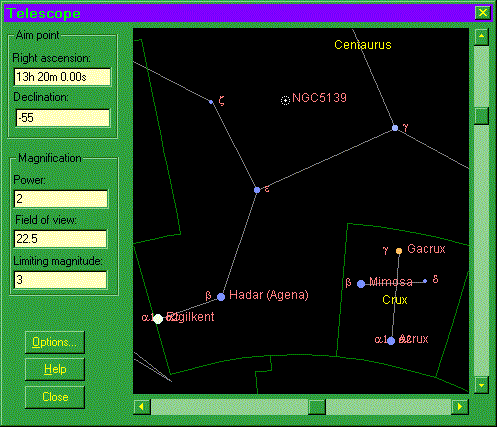Open the Options dialog
The image size is (497, 427).
point(55,342)
